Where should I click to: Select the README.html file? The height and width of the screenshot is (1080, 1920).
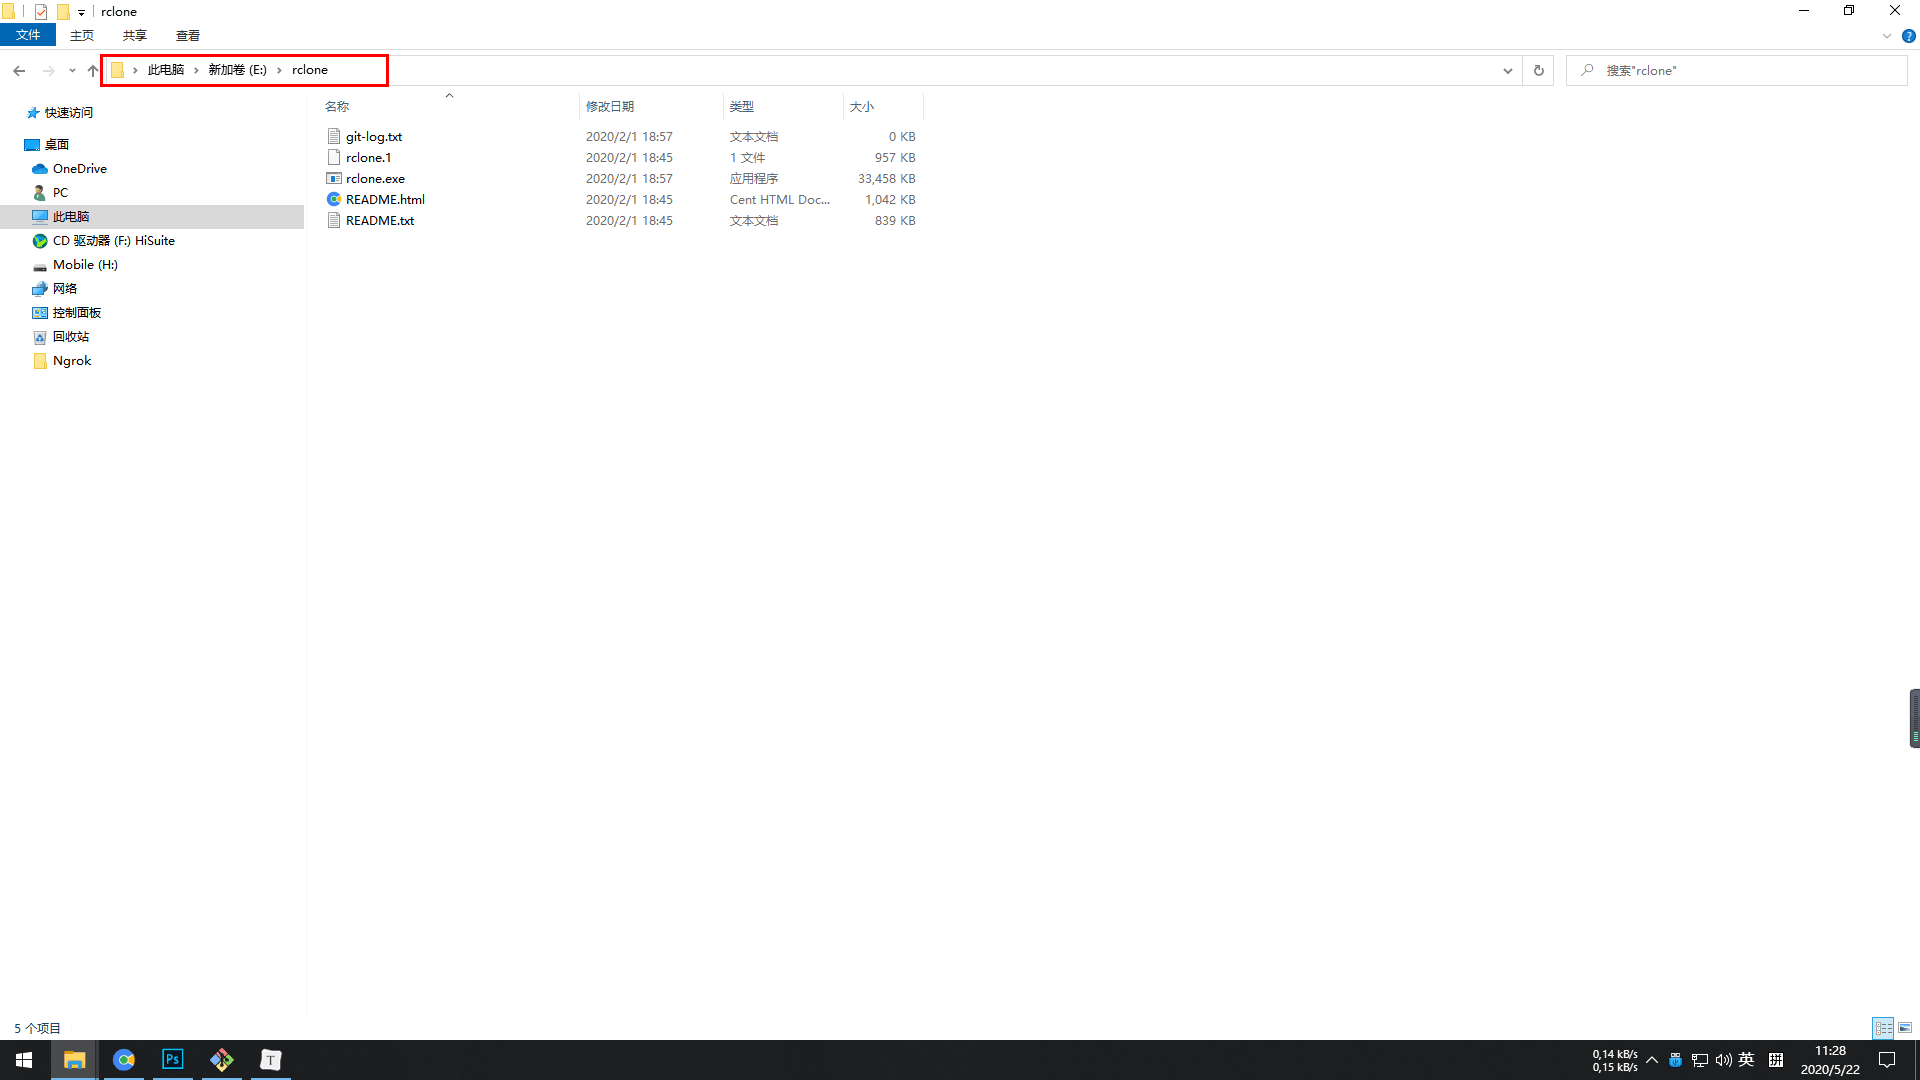(385, 200)
